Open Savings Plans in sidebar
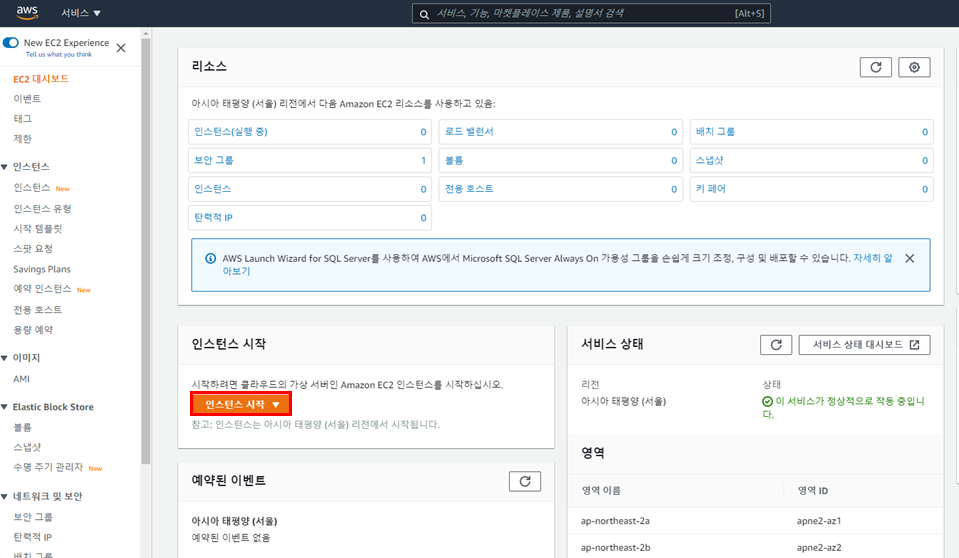Image resolution: width=959 pixels, height=558 pixels. coord(42,269)
